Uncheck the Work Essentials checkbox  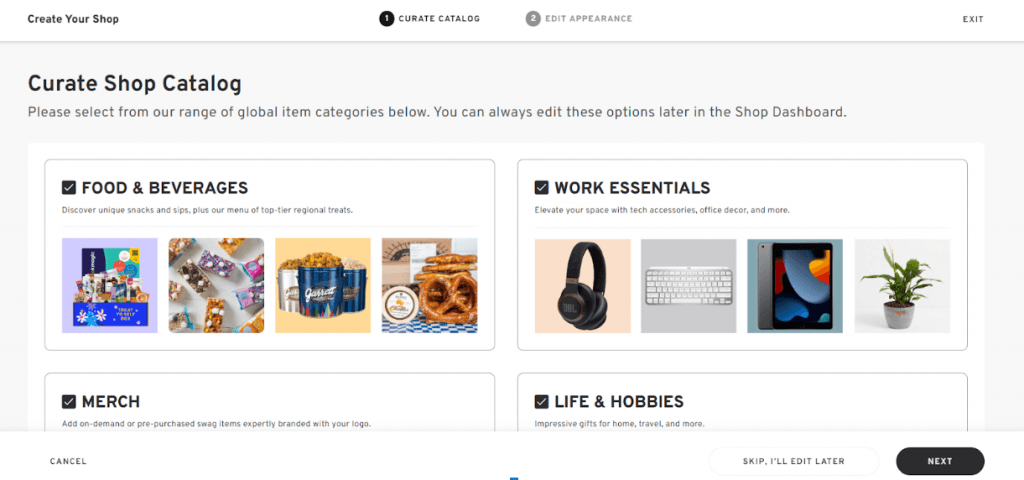542,187
